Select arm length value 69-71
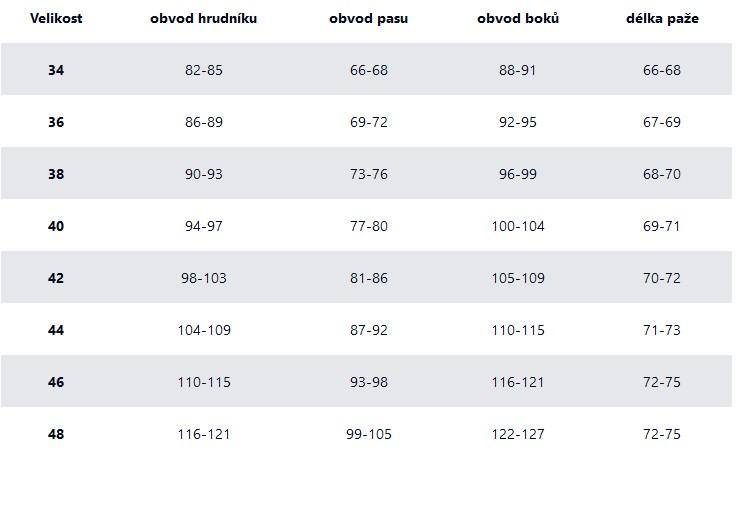Screen dimensions: 740x510 tap(662, 226)
